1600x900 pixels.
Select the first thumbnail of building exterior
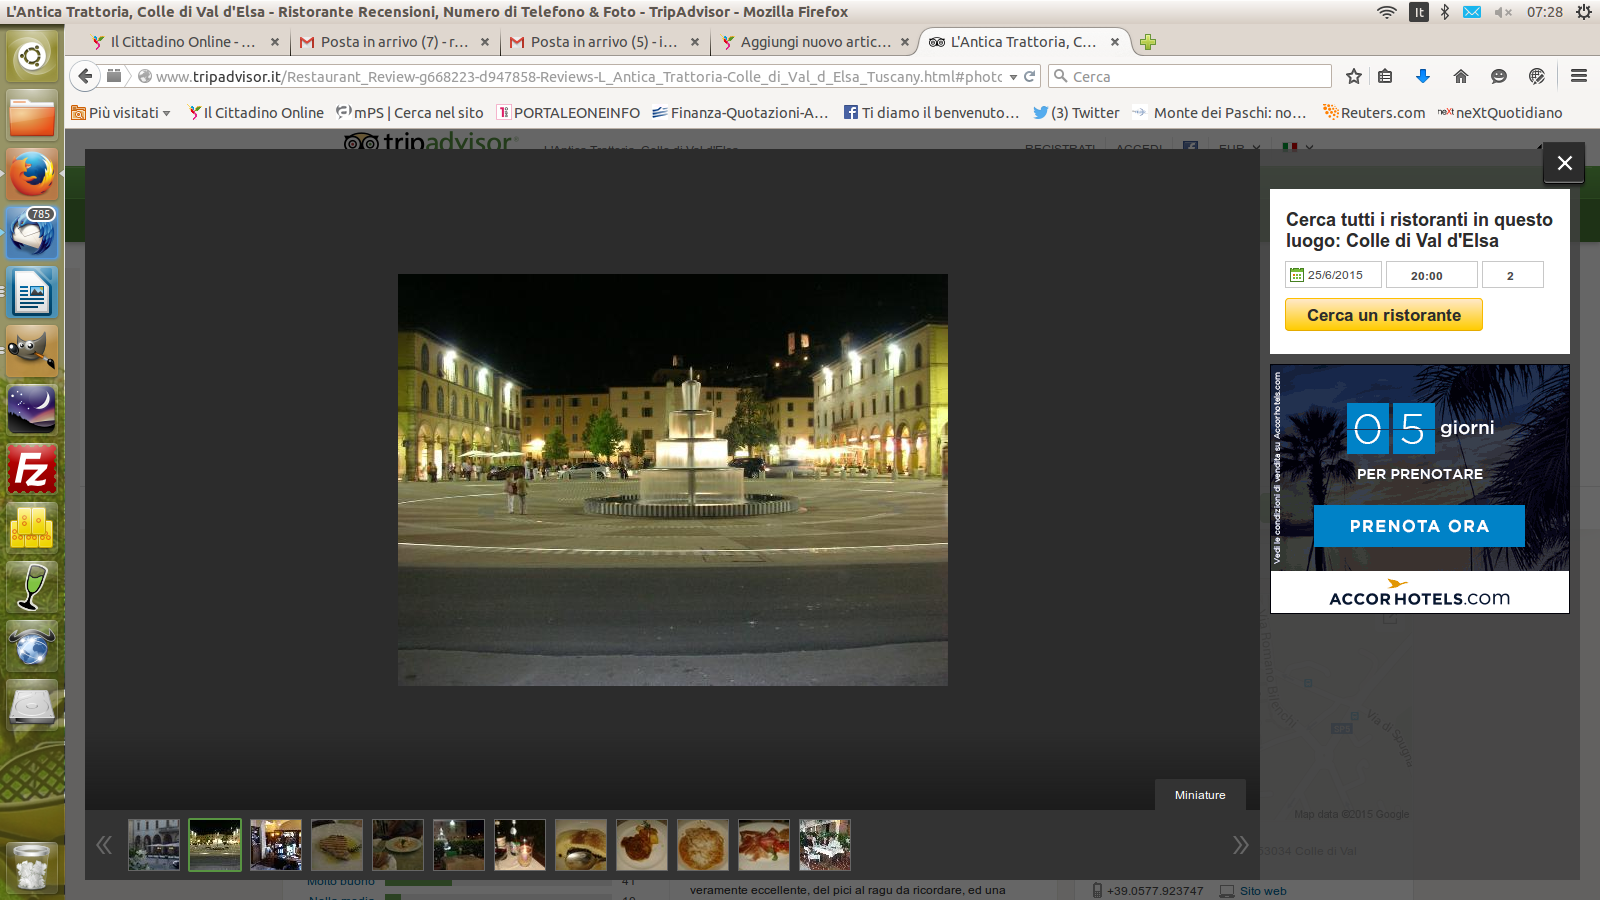[154, 845]
